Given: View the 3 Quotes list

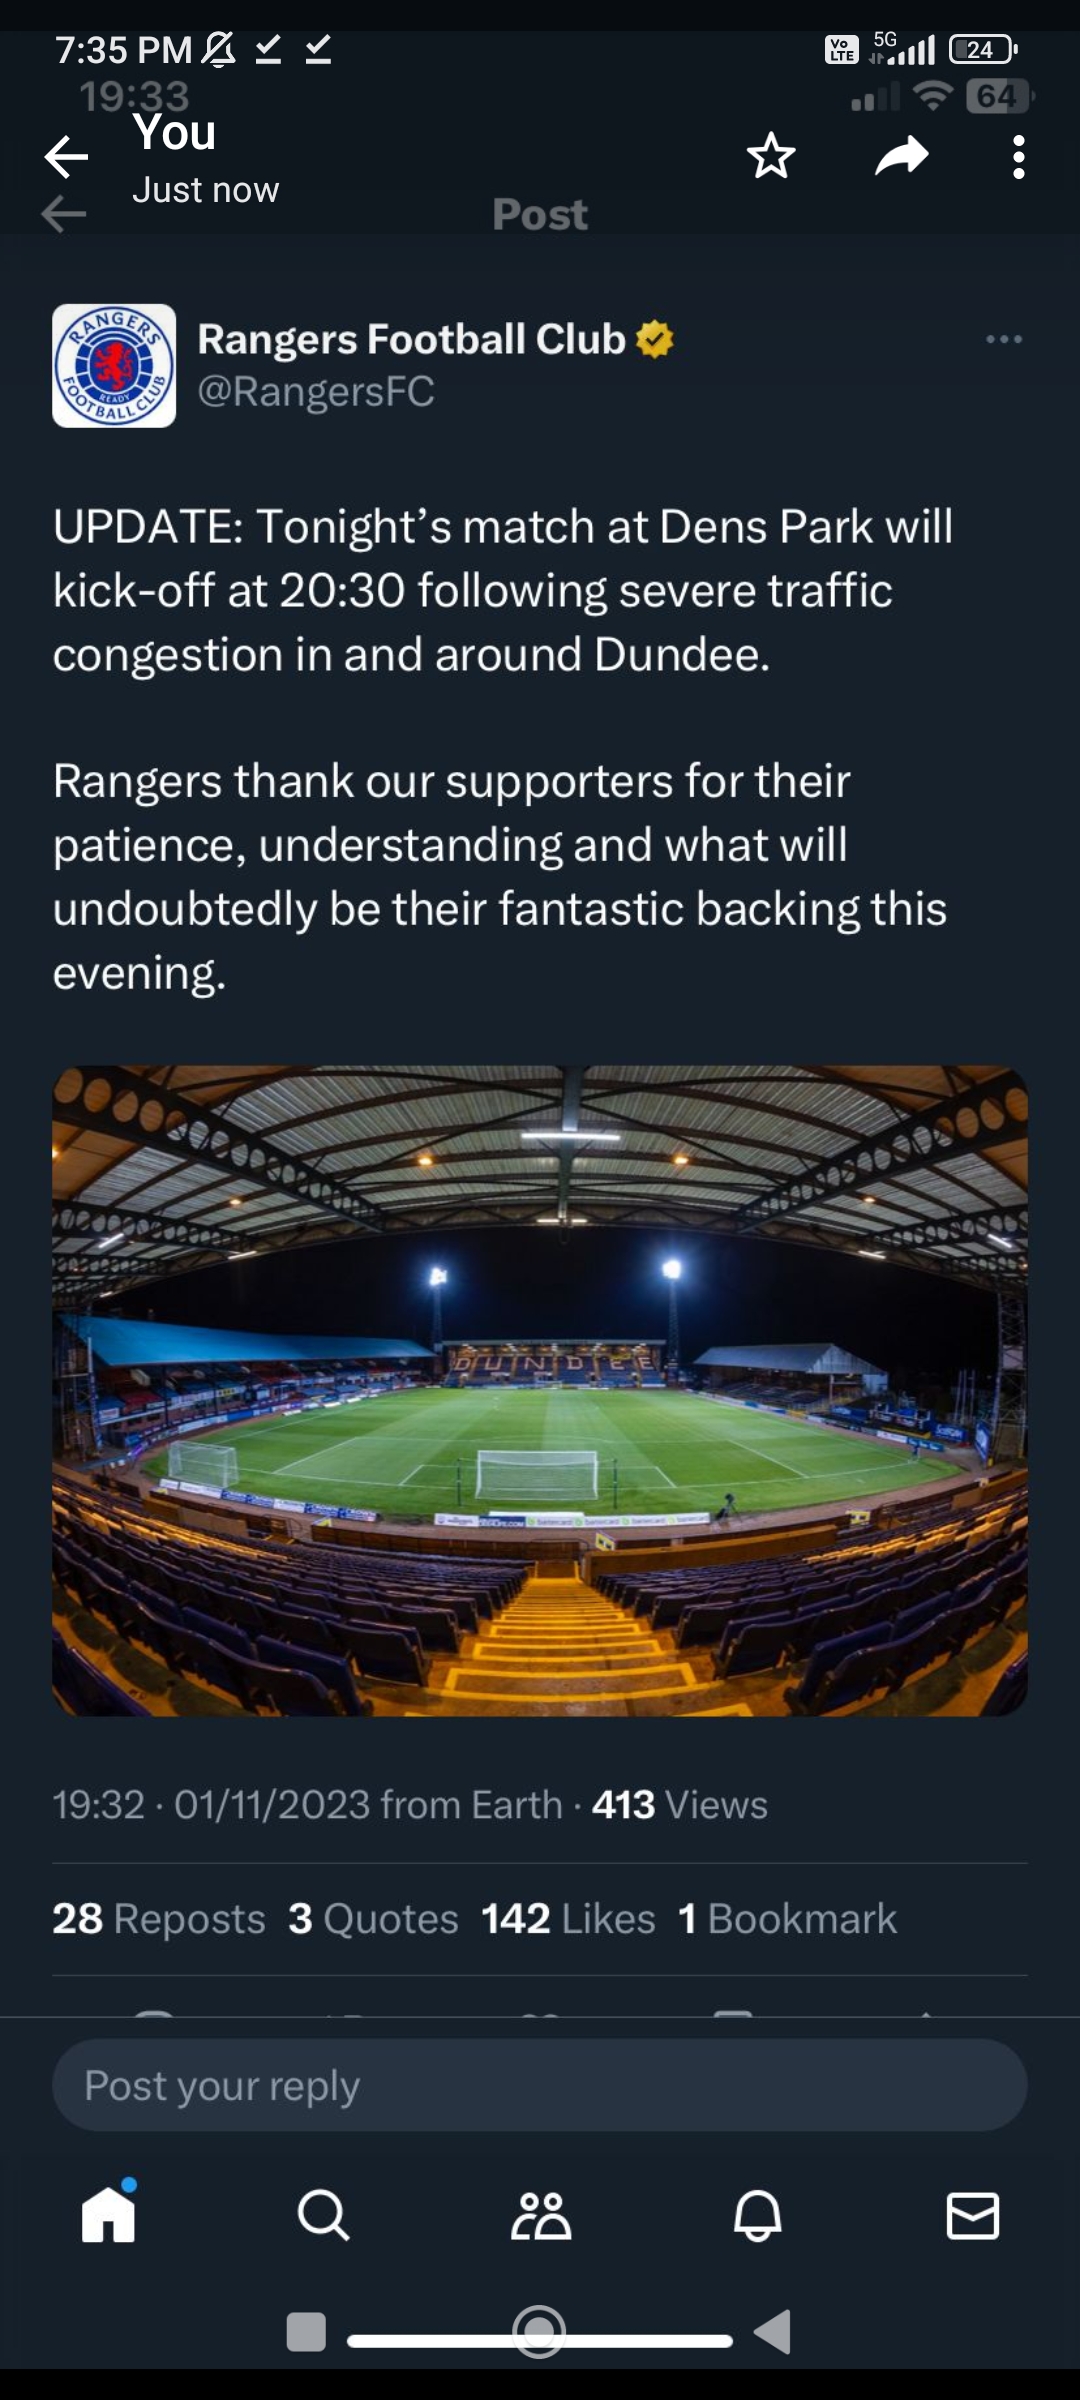Looking at the screenshot, I should tap(373, 1919).
